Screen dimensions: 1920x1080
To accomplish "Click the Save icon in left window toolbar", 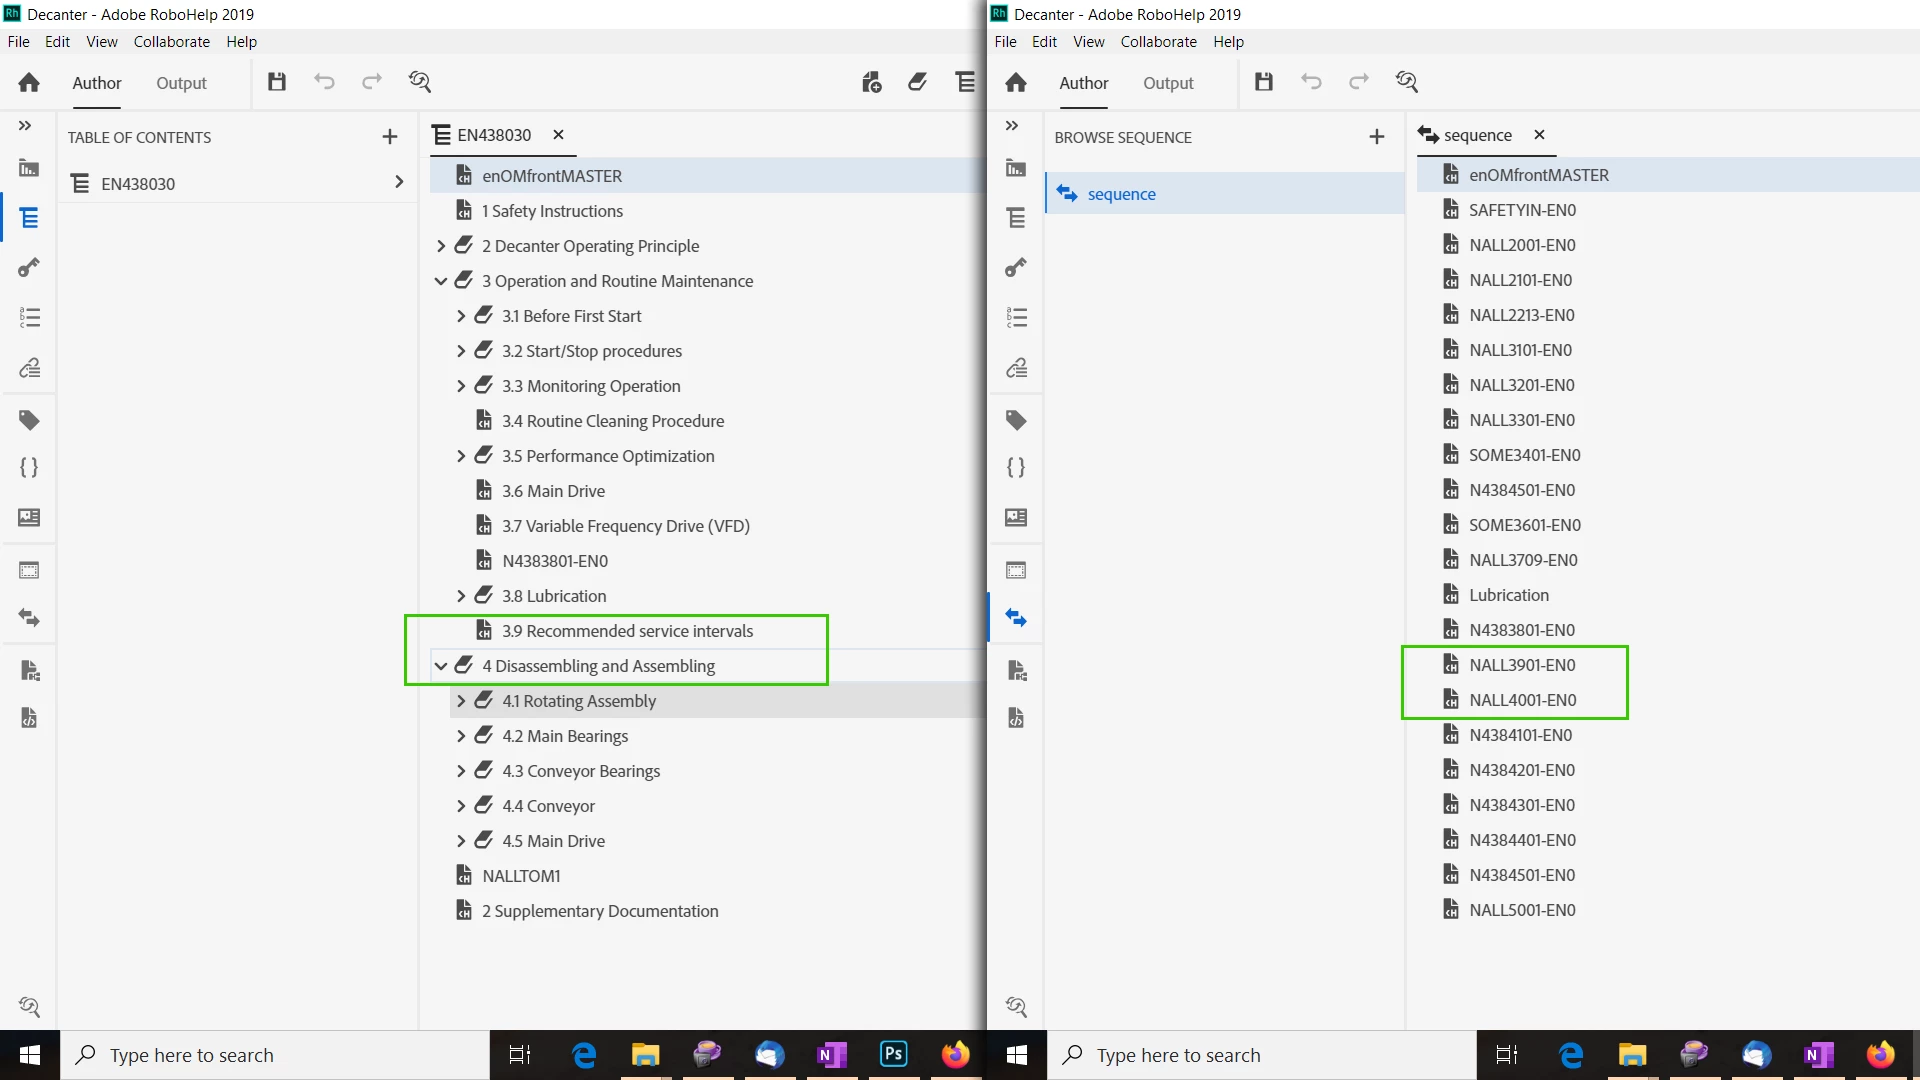I will coord(277,82).
